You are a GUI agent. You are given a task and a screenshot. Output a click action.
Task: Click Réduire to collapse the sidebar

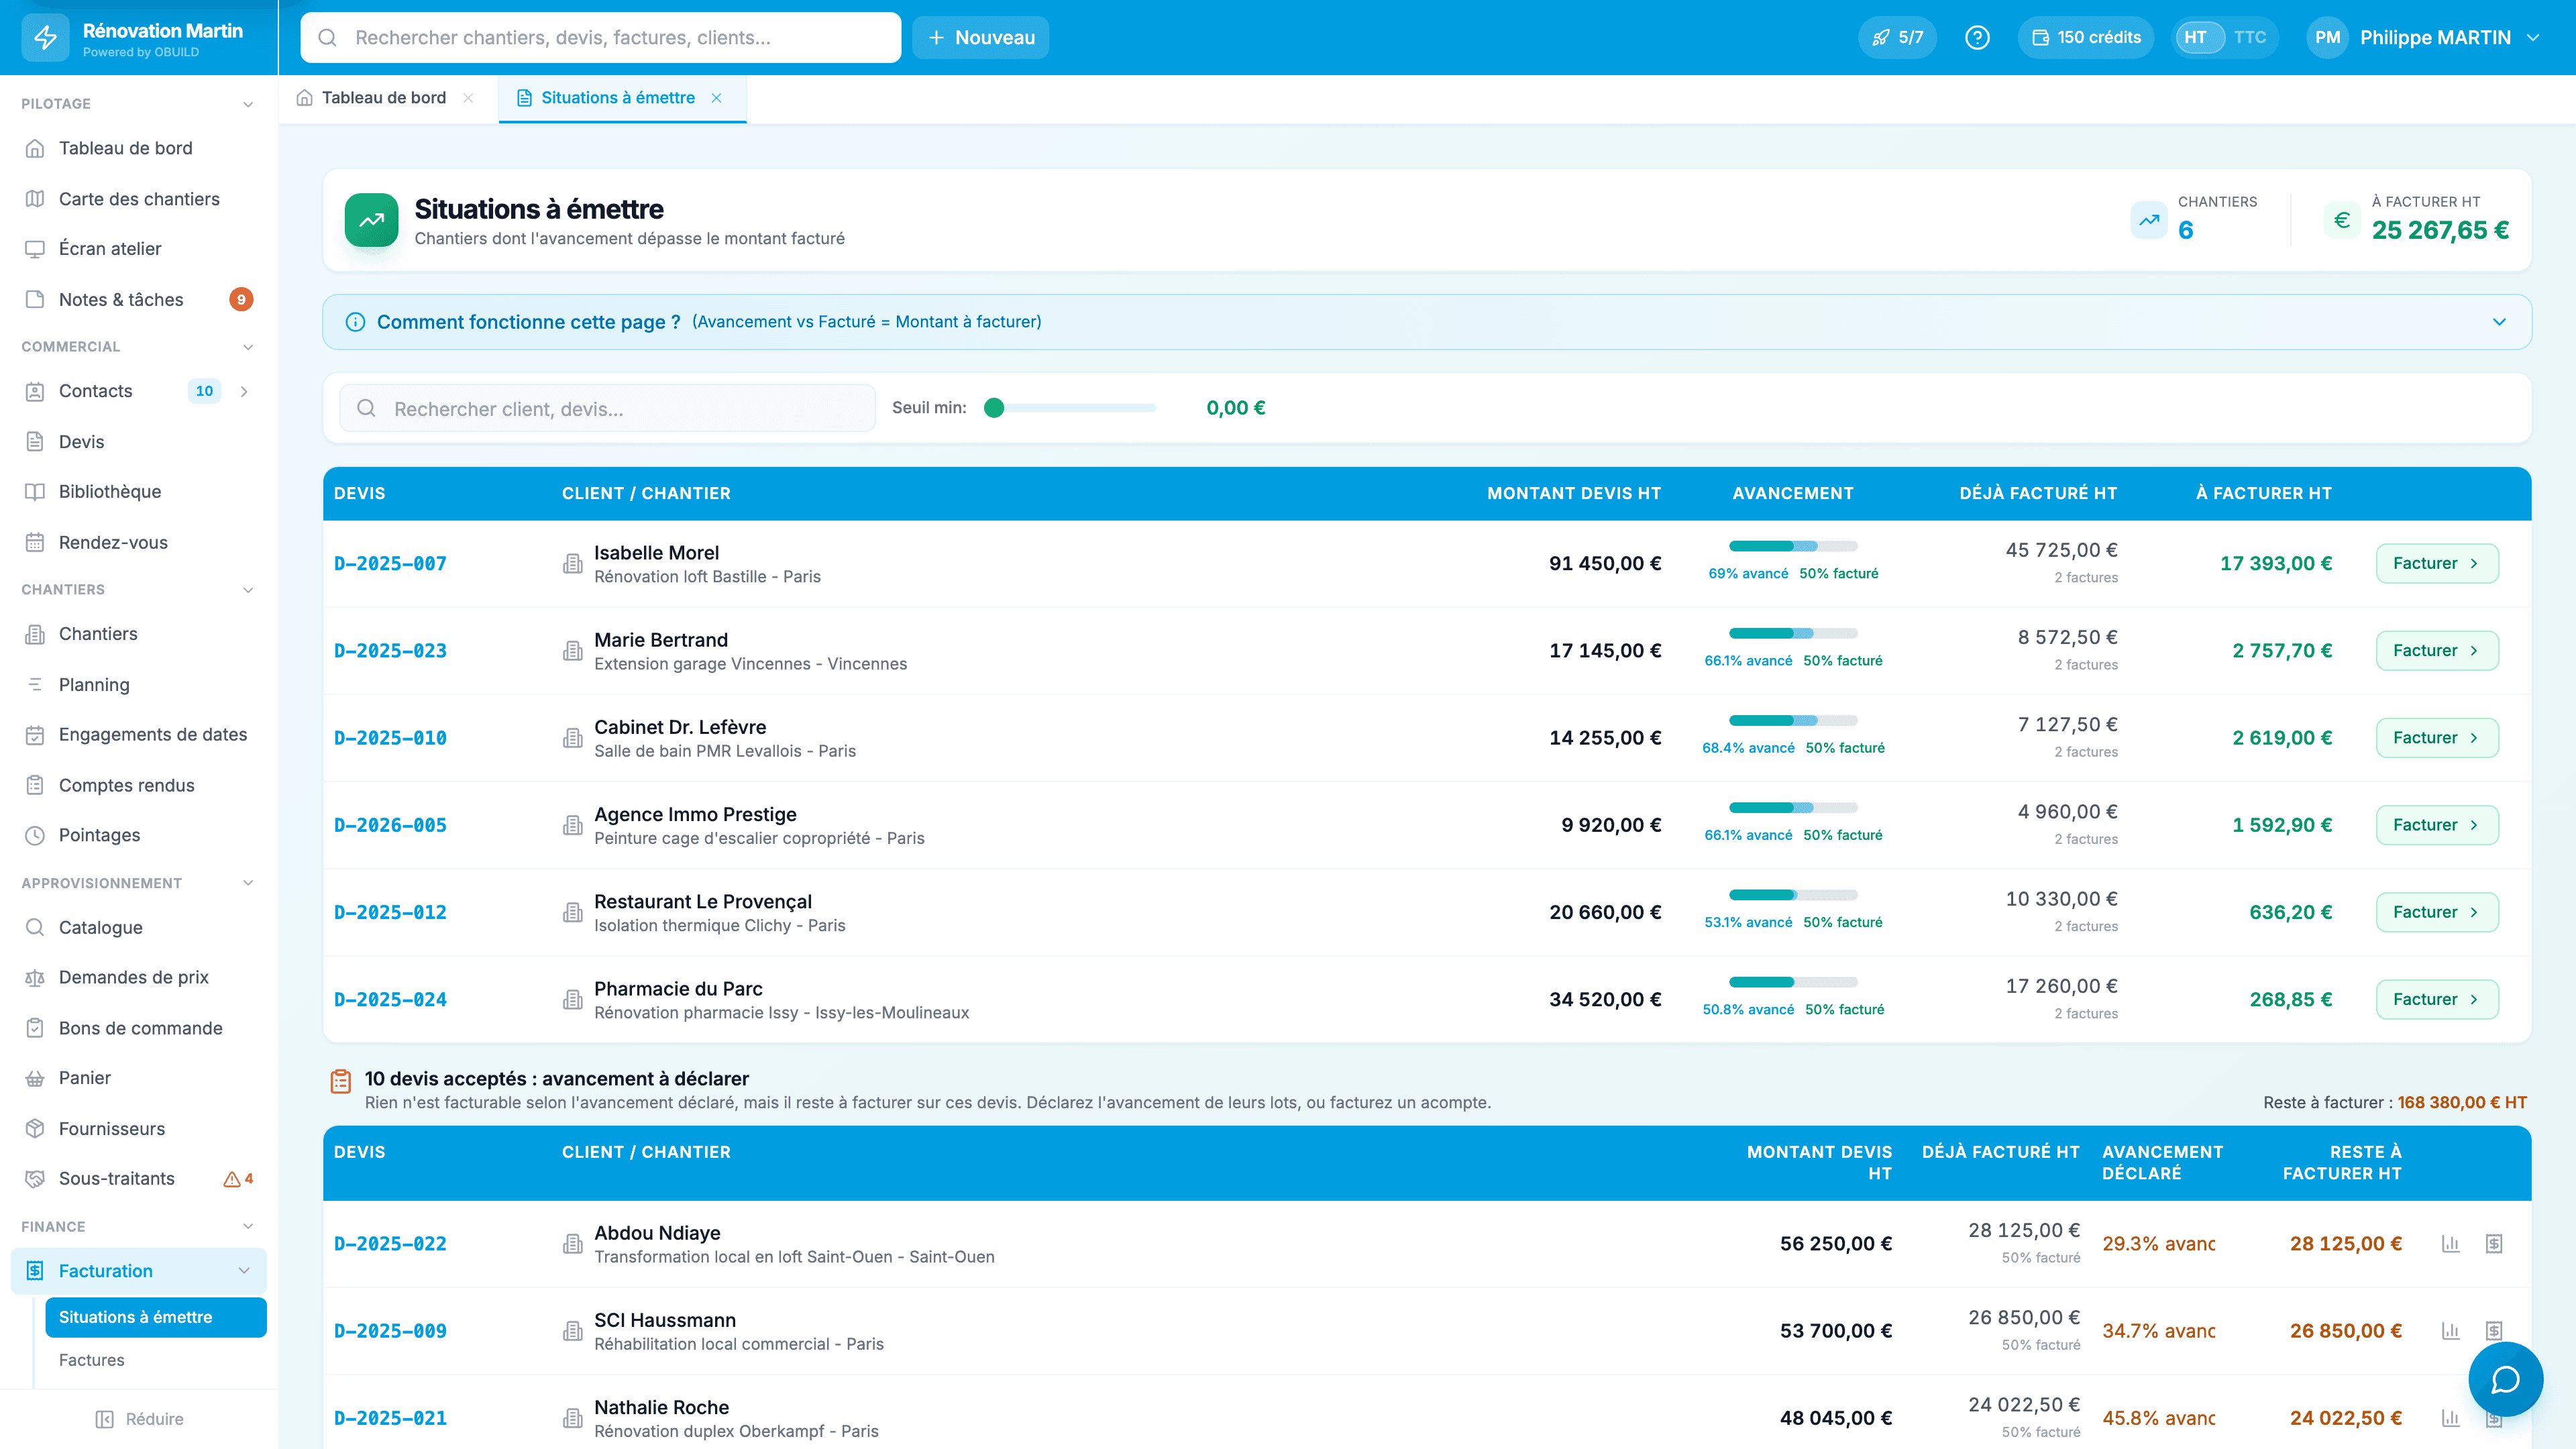139,1418
